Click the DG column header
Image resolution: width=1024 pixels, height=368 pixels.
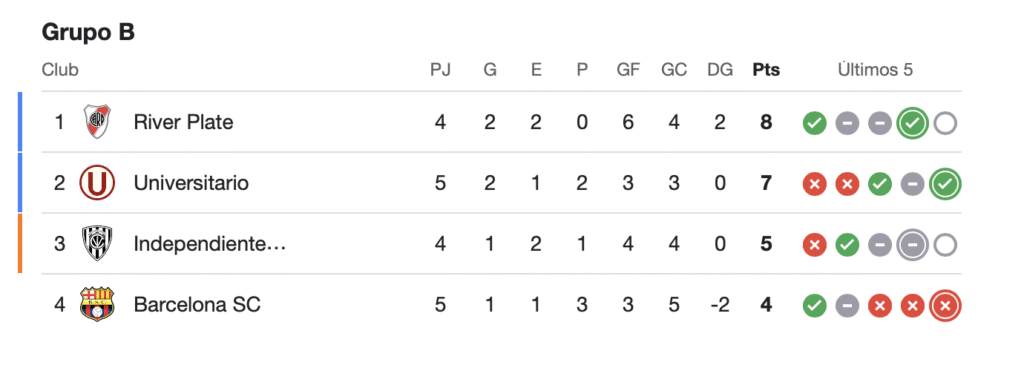720,70
